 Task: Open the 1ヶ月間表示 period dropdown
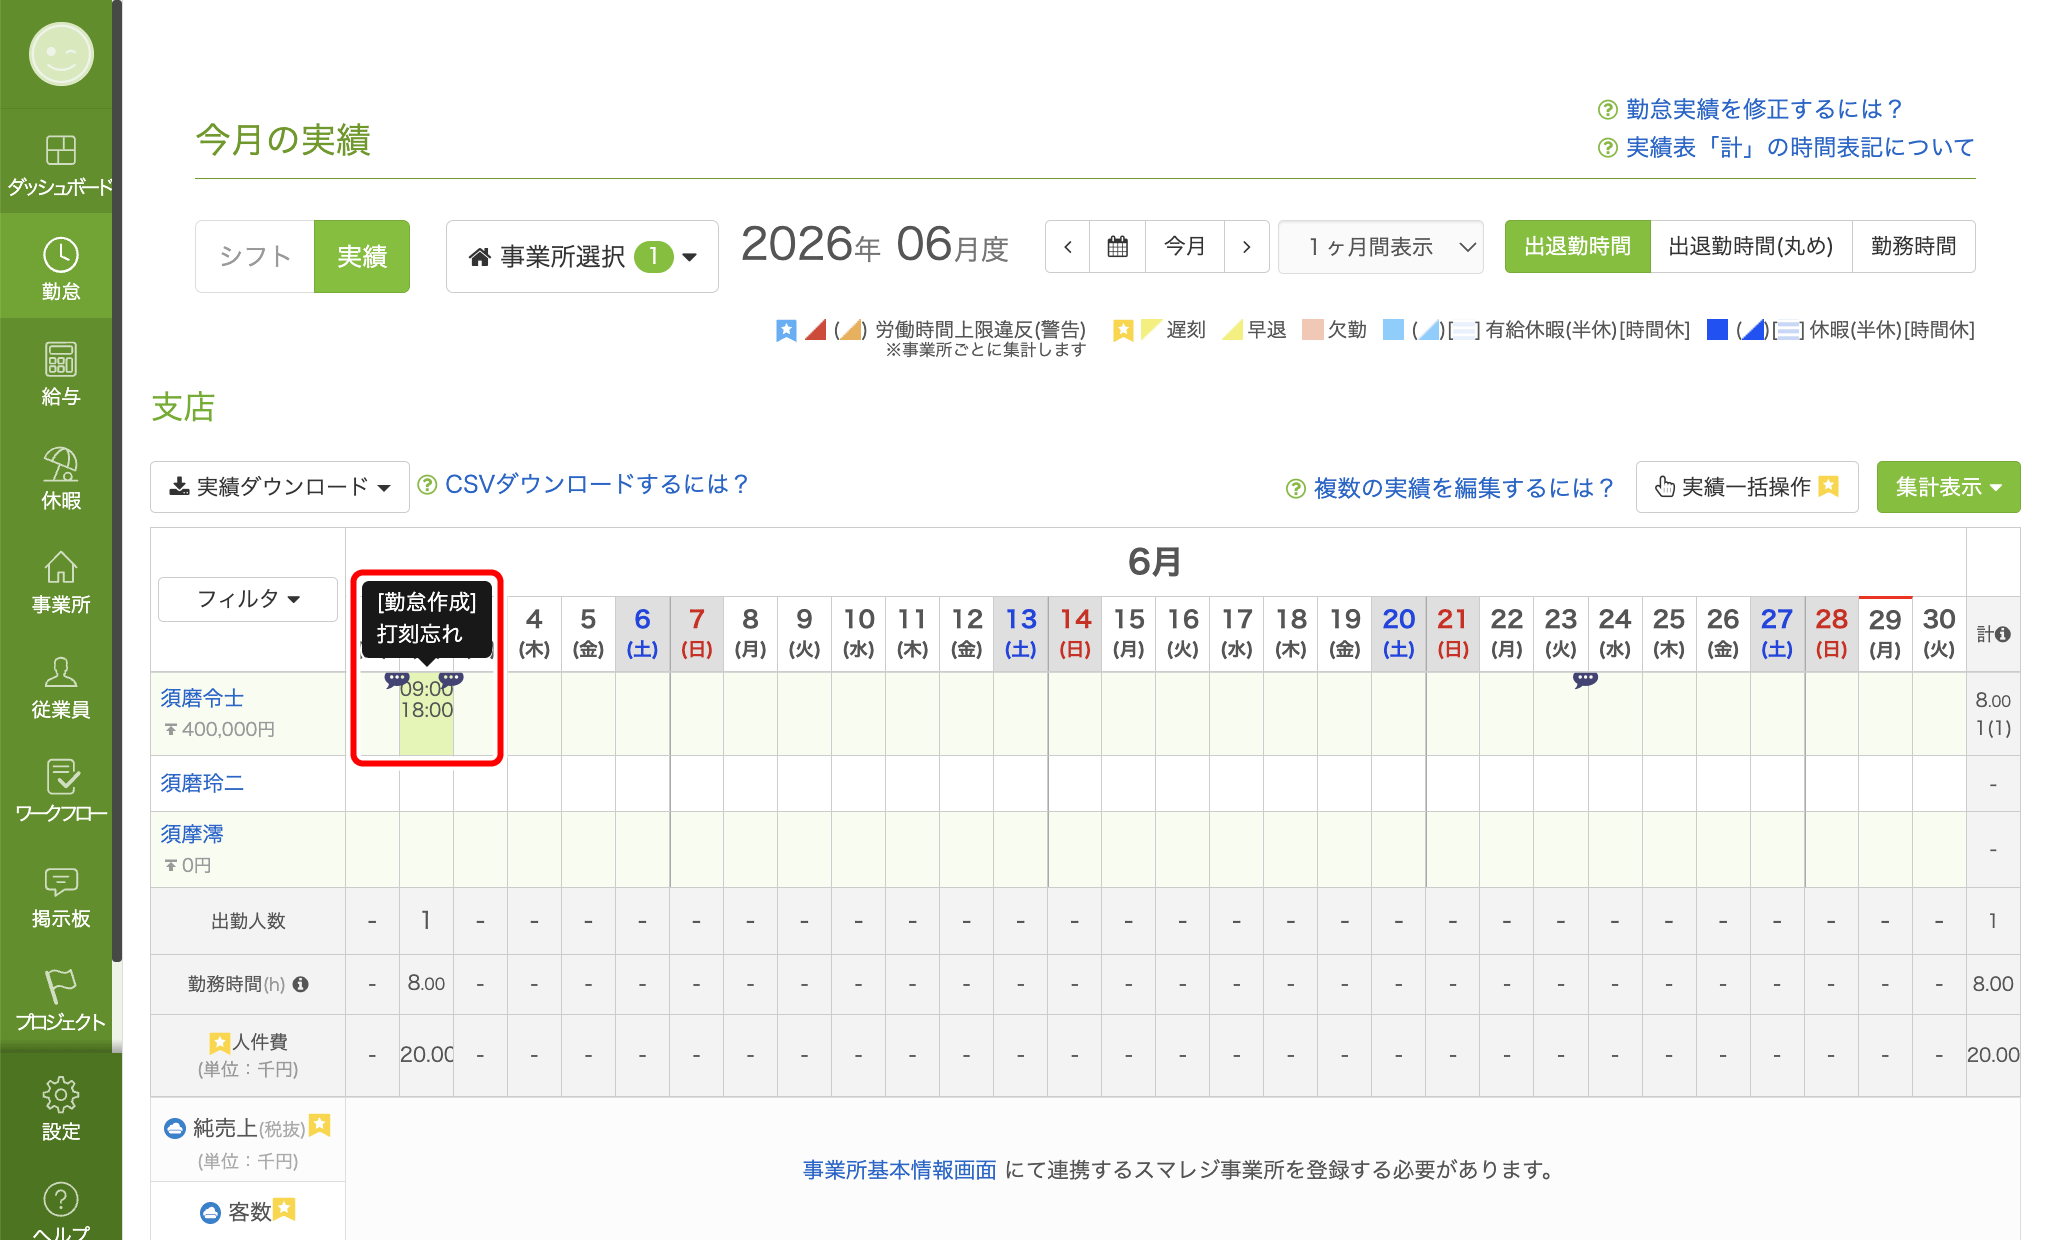1380,247
